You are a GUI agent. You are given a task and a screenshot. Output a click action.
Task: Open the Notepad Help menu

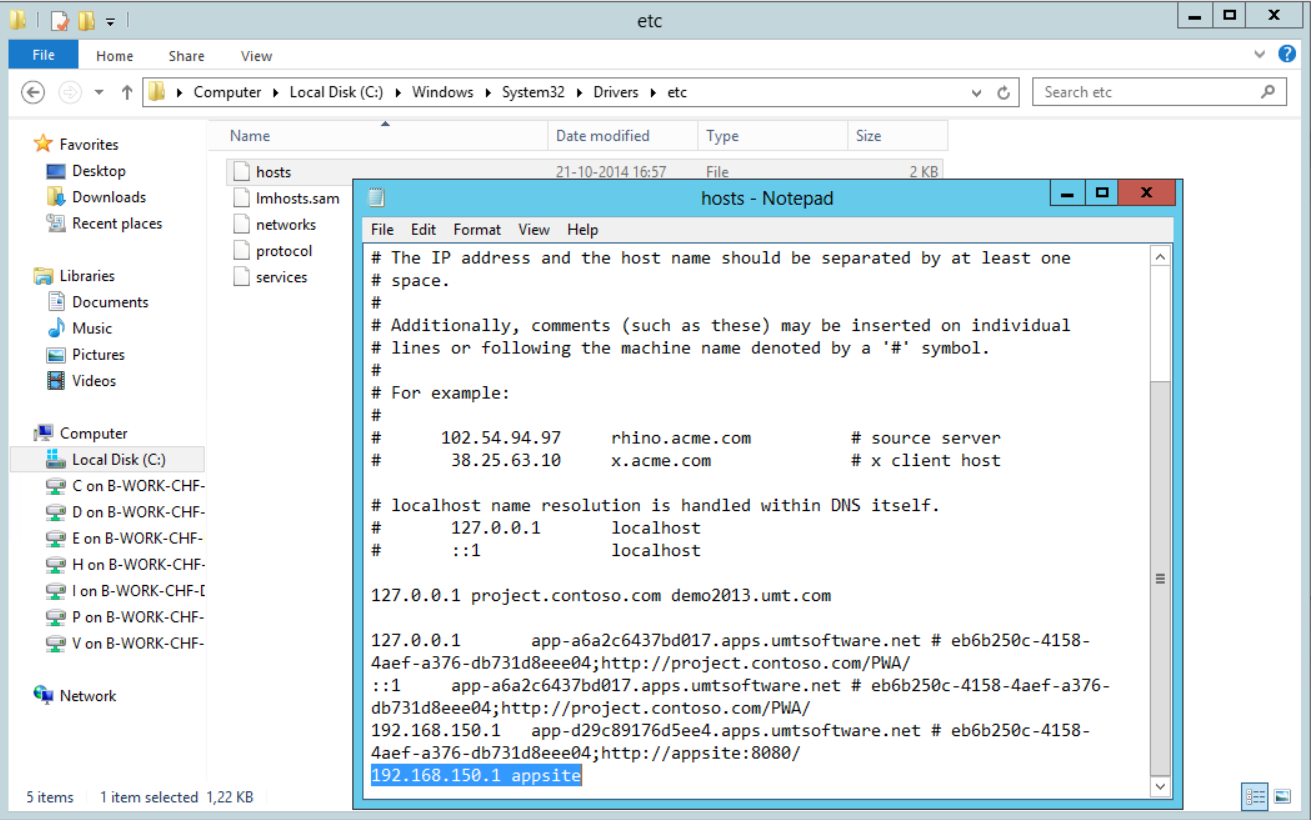(x=582, y=229)
